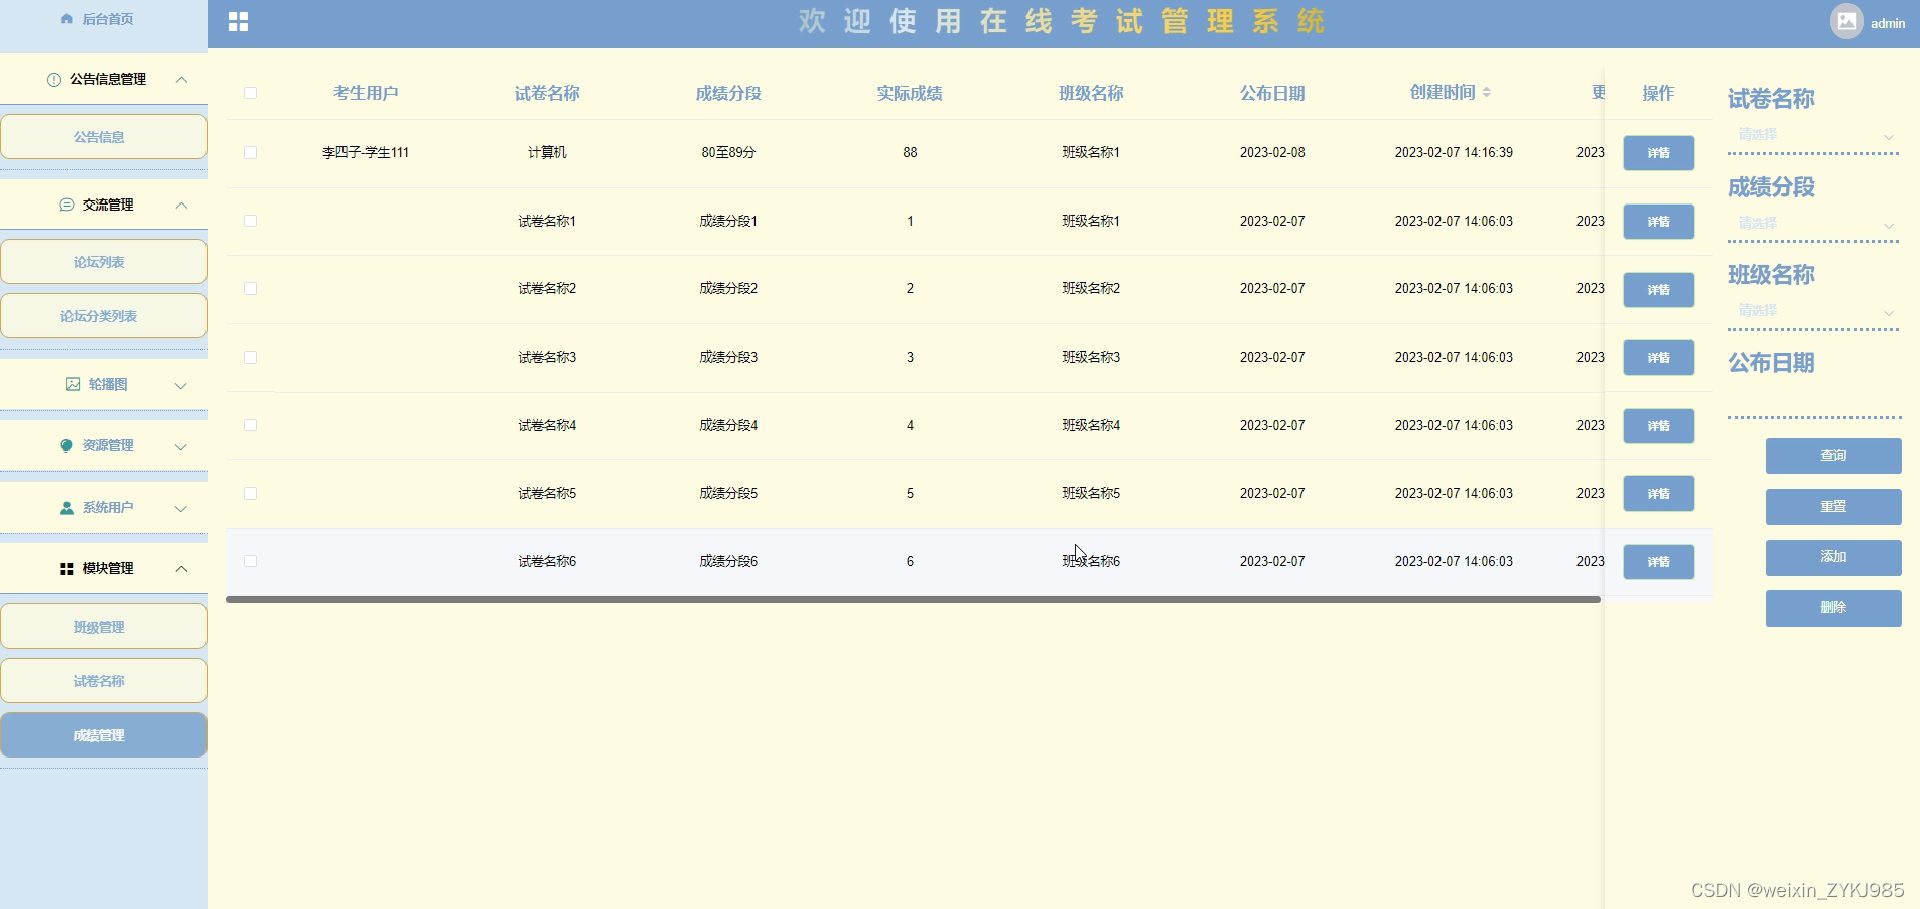Check the row checkbox for 试卷名称4
Viewport: 1920px width, 909px height.
click(251, 425)
